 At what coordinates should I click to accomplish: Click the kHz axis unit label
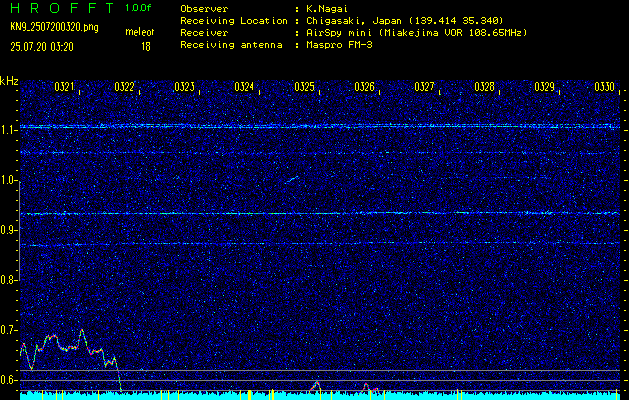pyautogui.click(x=9, y=81)
